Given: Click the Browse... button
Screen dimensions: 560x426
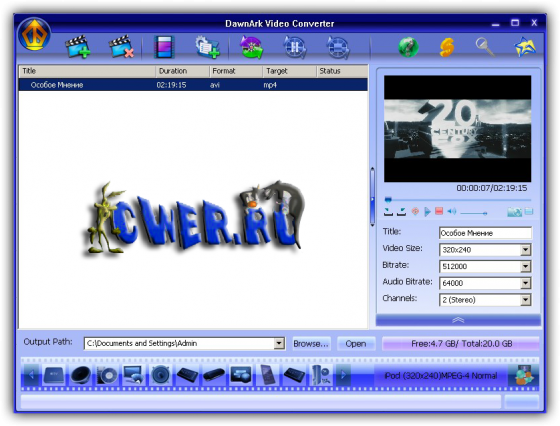Looking at the screenshot, I should [311, 344].
